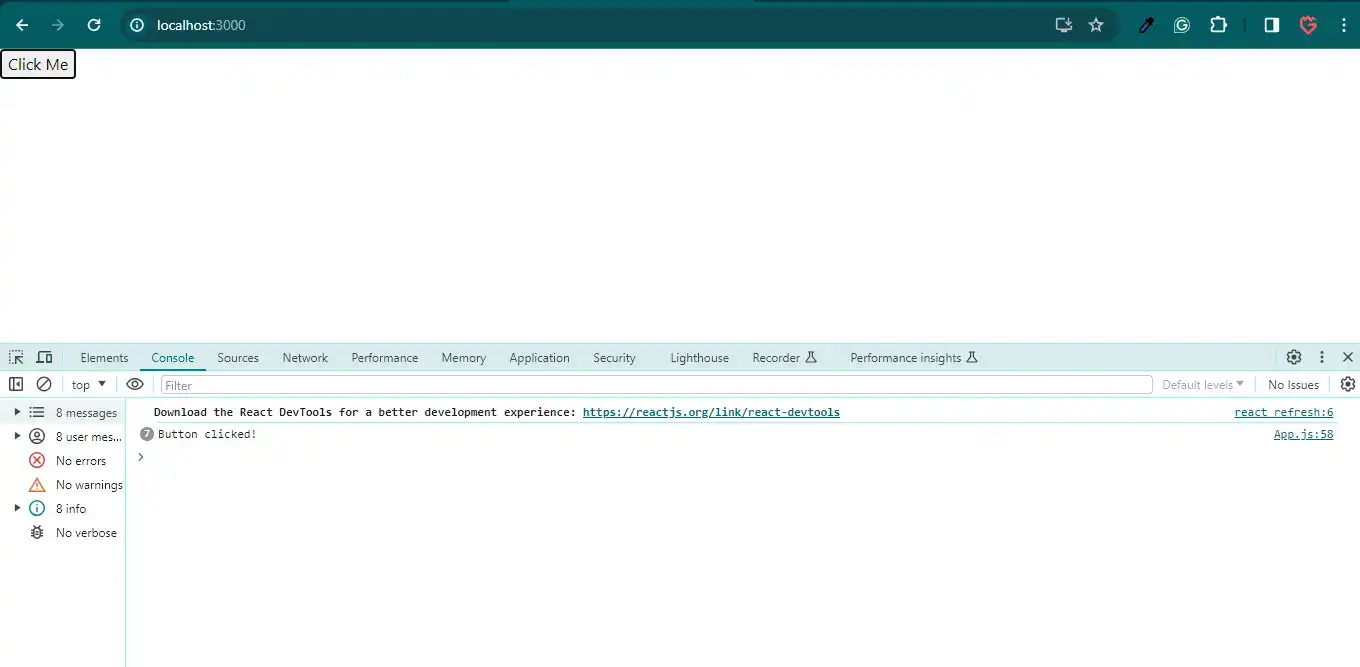Reload the localhost page
Viewport: 1360px width, 667px height.
coord(94,25)
